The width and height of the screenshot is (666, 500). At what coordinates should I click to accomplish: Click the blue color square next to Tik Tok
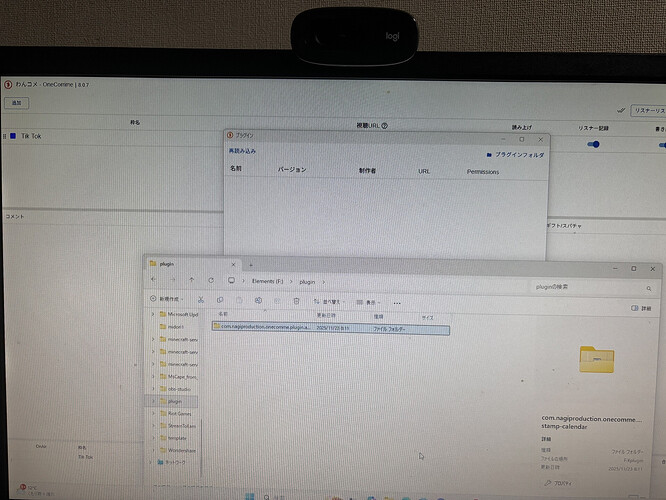coord(13,136)
